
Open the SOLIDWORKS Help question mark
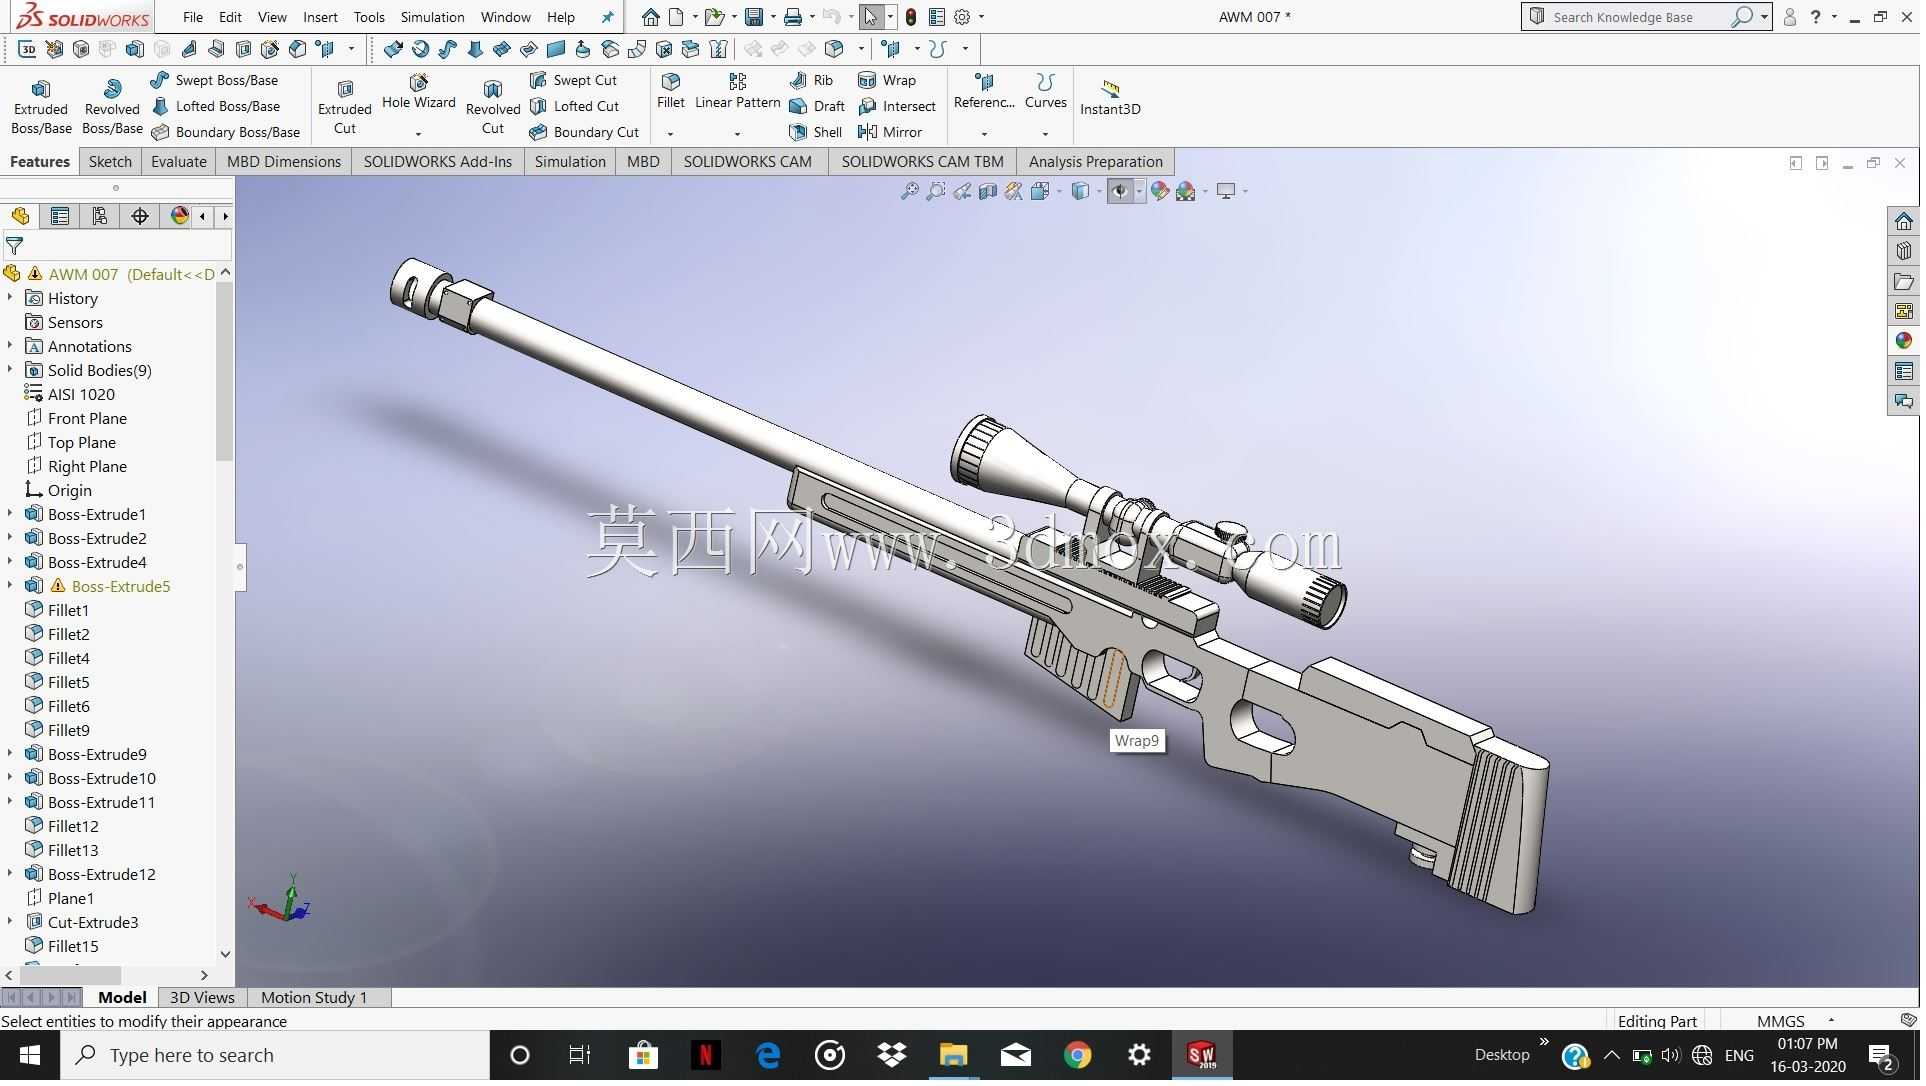(x=1816, y=17)
